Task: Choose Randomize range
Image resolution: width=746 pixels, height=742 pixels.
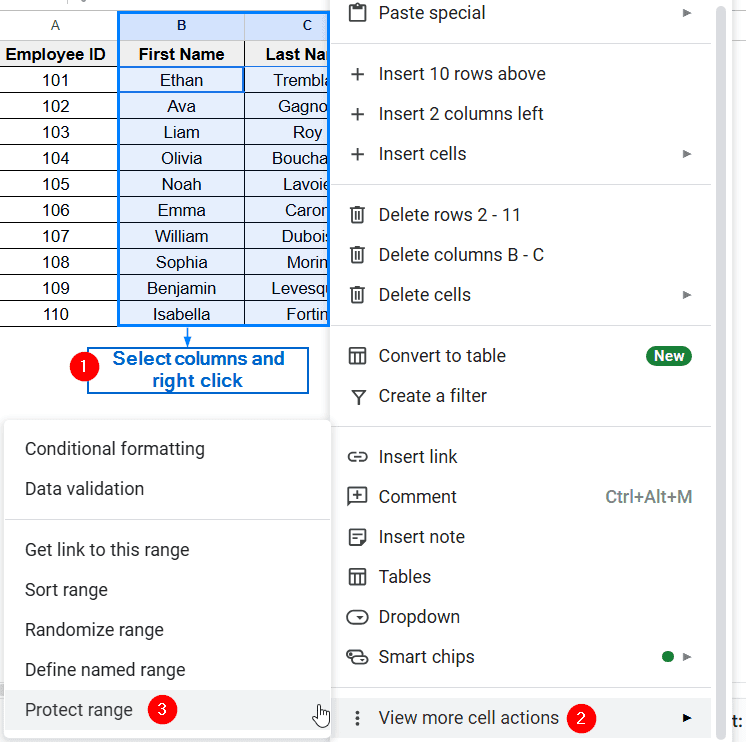Action: click(167, 630)
